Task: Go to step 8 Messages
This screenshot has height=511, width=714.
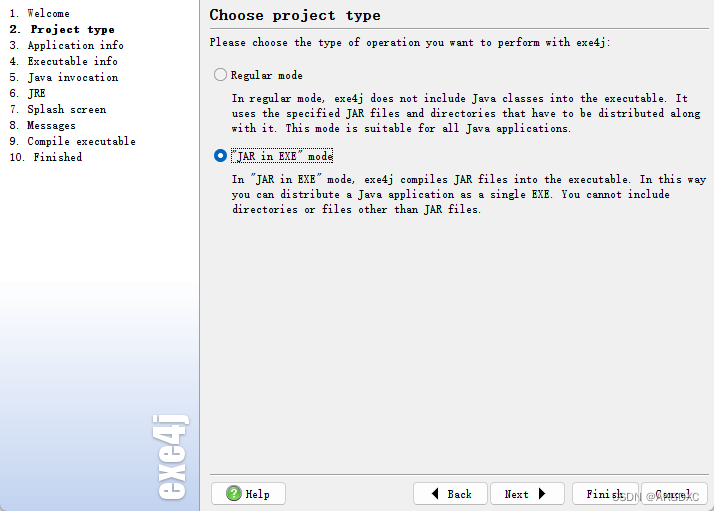Action: tap(42, 125)
